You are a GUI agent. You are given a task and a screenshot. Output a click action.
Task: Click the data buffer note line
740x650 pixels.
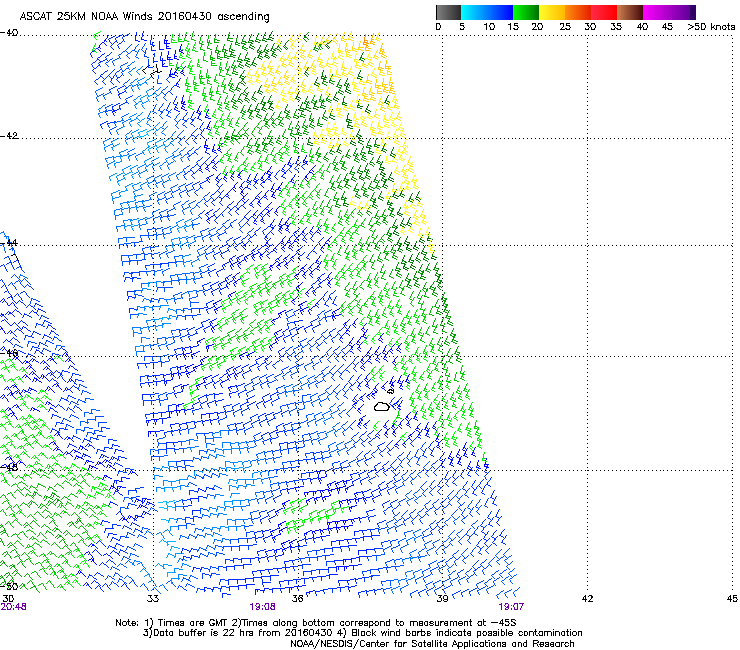(x=362, y=633)
